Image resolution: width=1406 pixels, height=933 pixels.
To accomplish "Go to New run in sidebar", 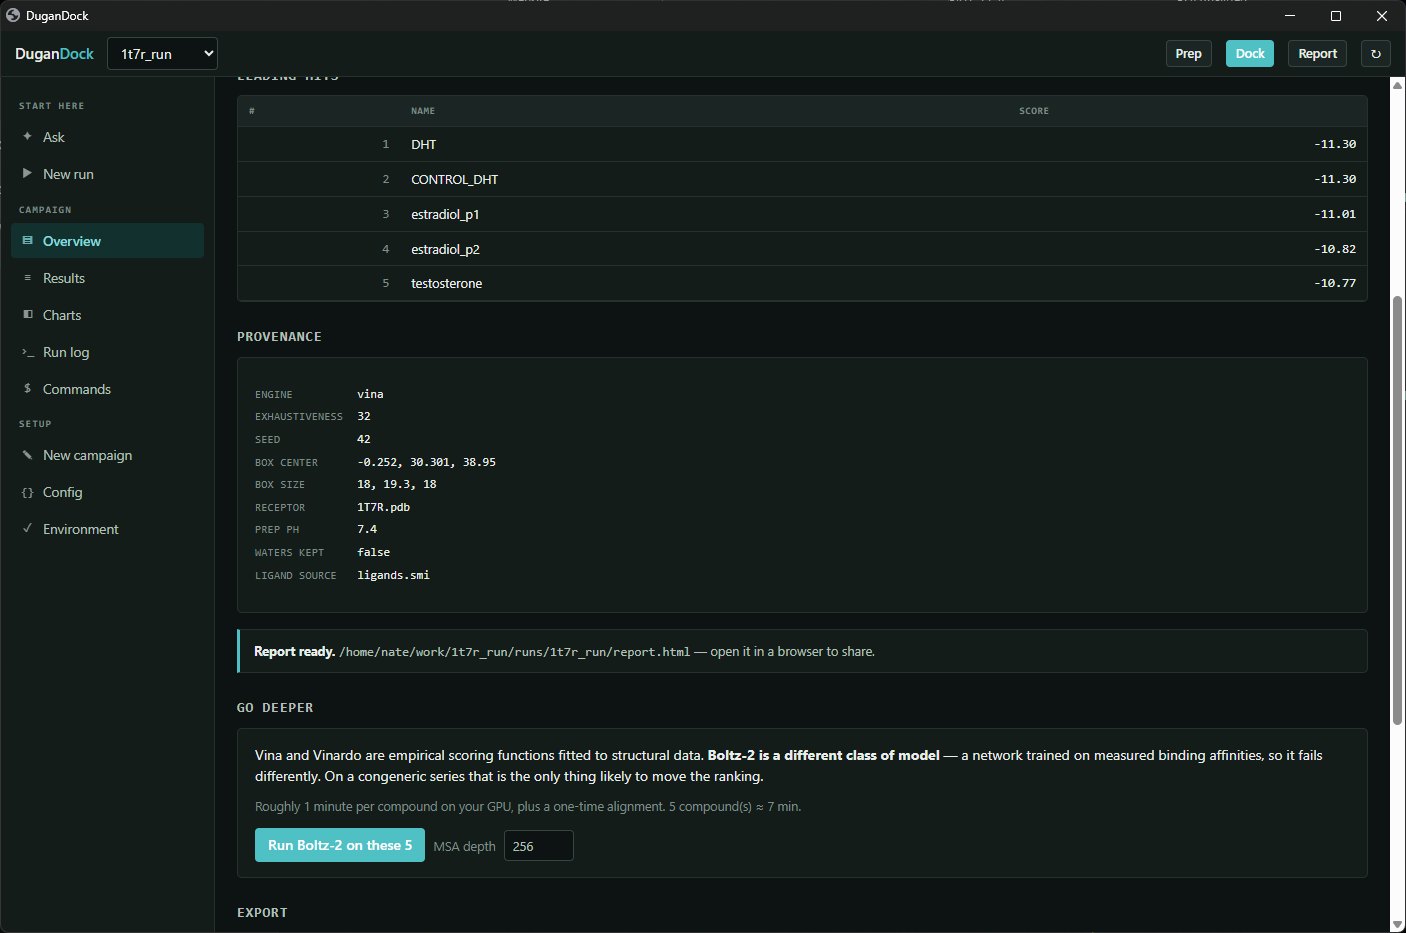I will click(107, 174).
